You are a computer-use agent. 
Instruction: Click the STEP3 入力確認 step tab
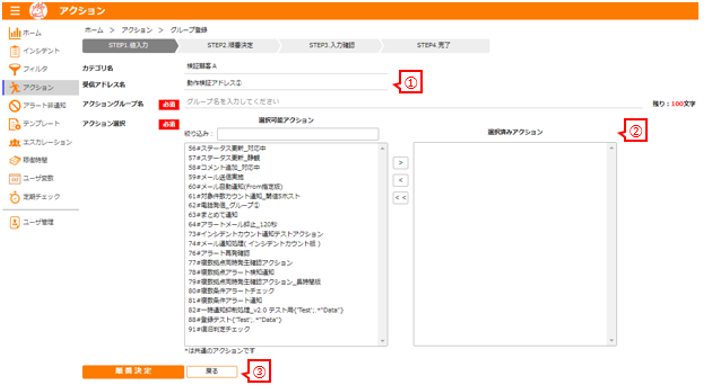coord(331,46)
